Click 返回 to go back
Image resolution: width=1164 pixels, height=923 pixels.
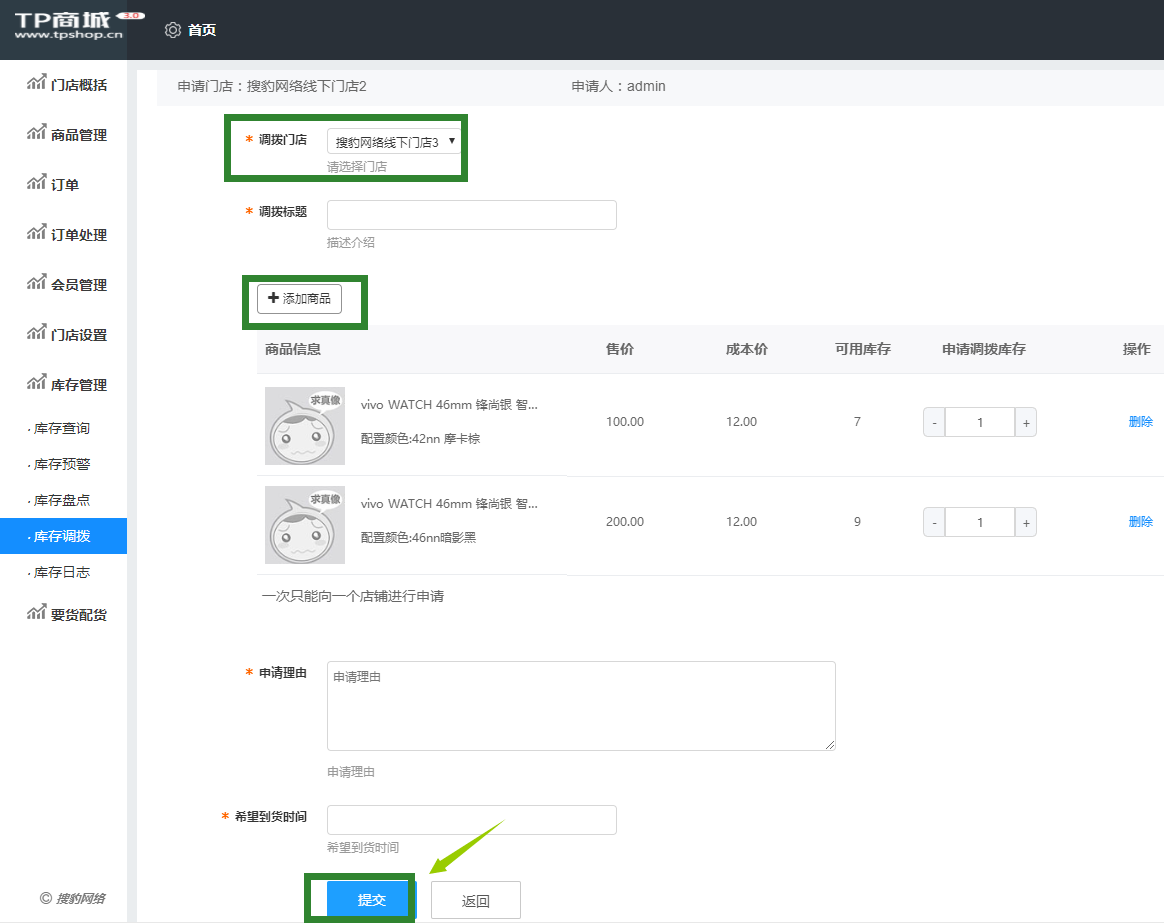pyautogui.click(x=475, y=900)
